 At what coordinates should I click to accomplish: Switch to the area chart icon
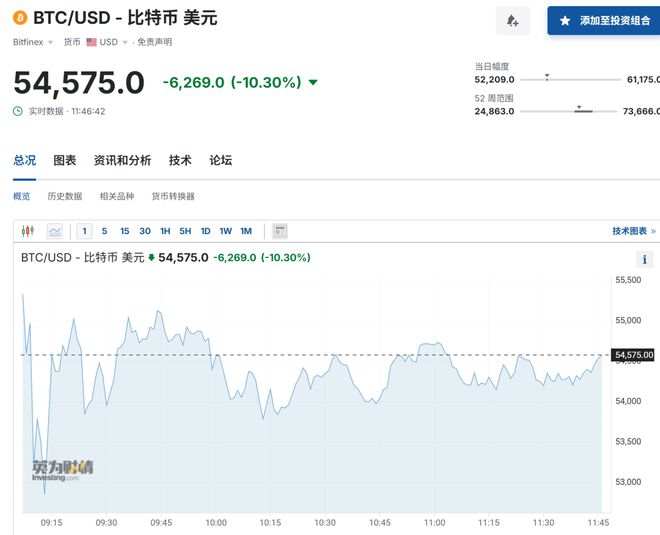click(x=55, y=231)
